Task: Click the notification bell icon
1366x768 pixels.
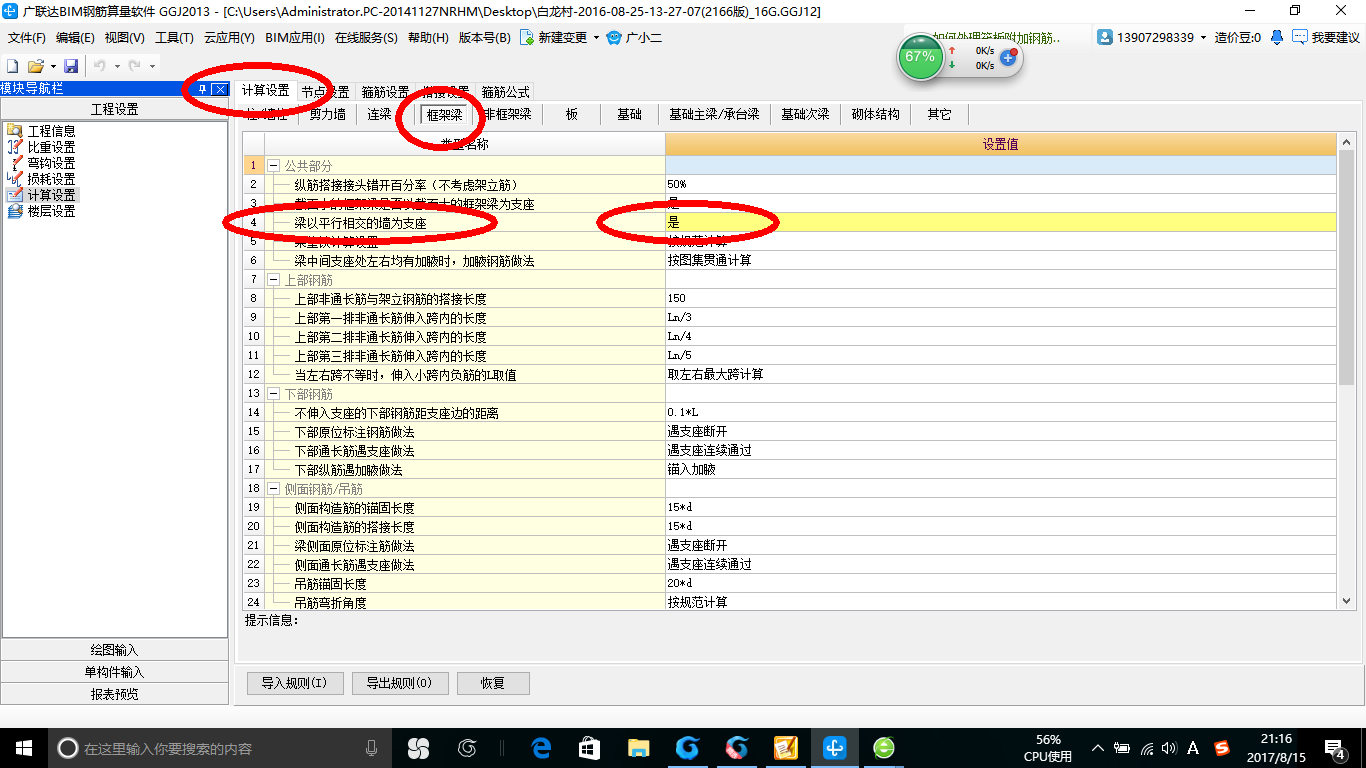Action: coord(1277,37)
